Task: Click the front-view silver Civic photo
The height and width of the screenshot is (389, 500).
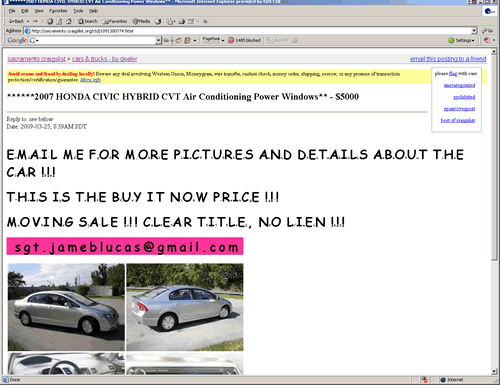Action: click(66, 307)
